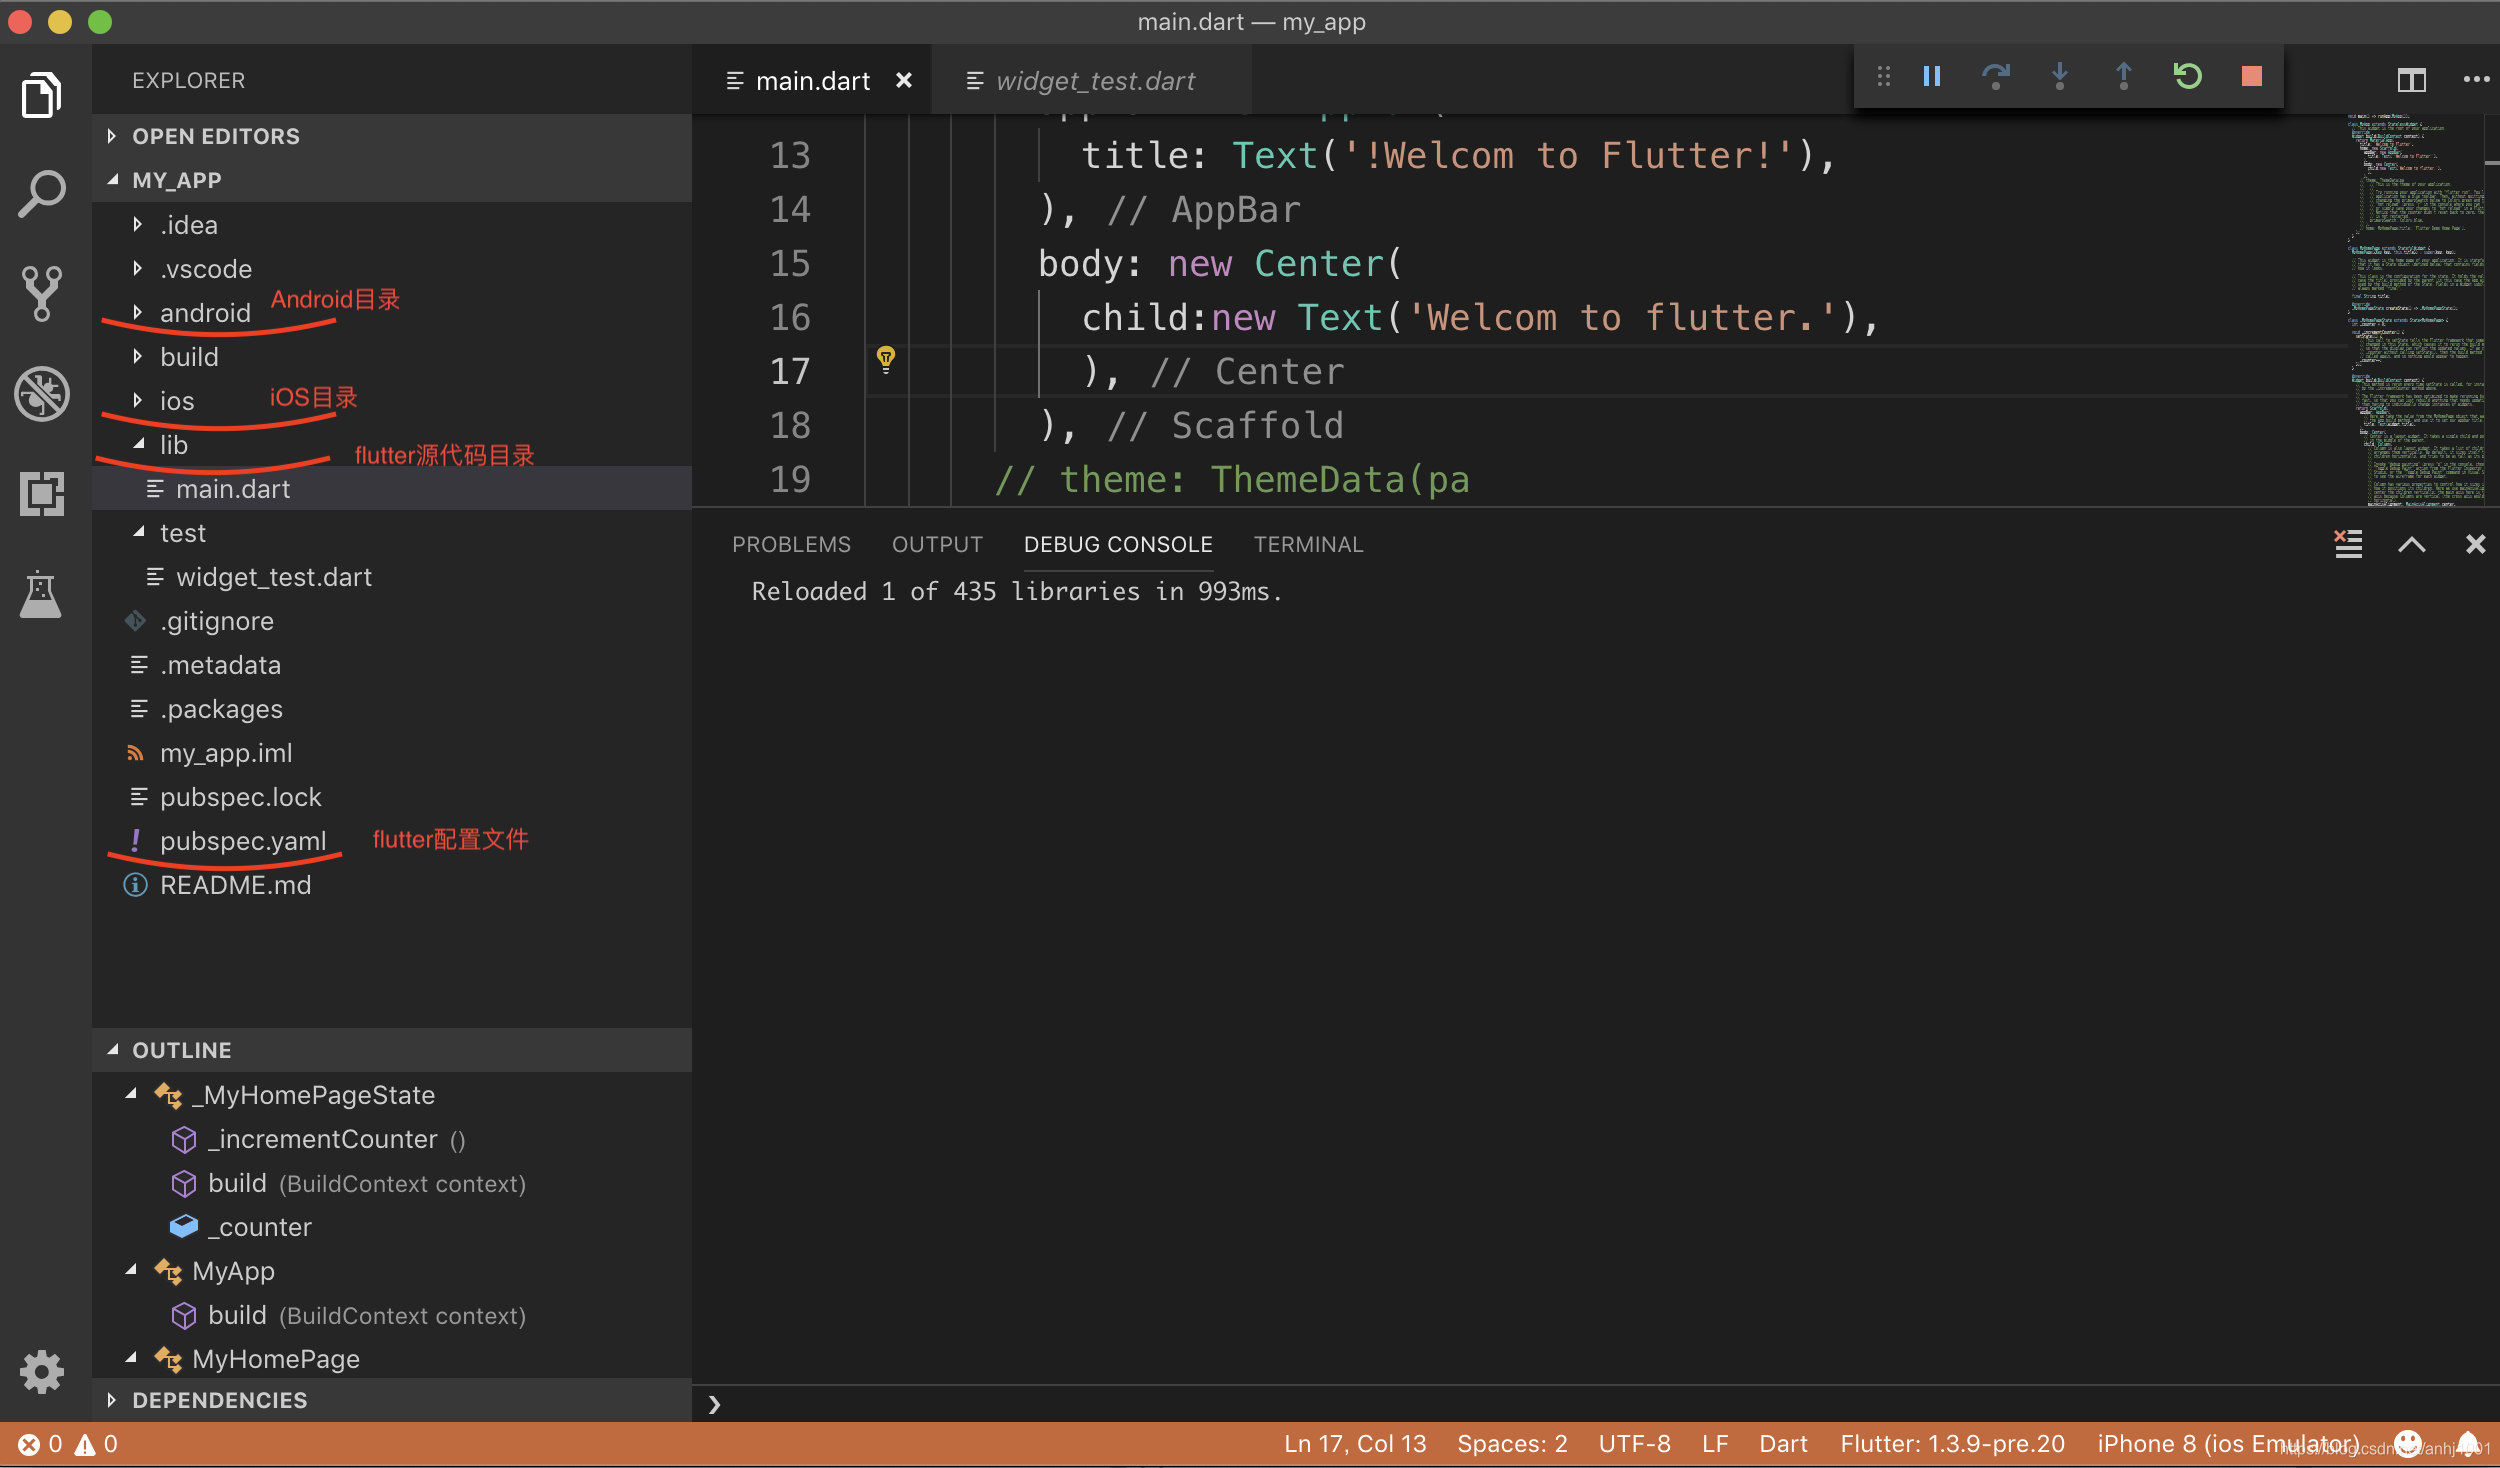The width and height of the screenshot is (2500, 1468).
Task: Stop debugging with the red square
Action: coord(2252,77)
